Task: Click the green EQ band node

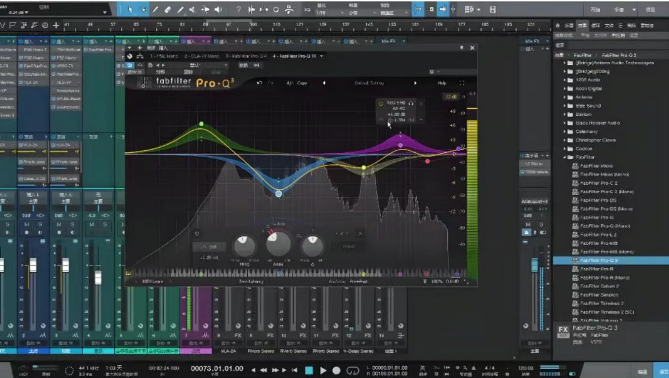Action: [201, 124]
